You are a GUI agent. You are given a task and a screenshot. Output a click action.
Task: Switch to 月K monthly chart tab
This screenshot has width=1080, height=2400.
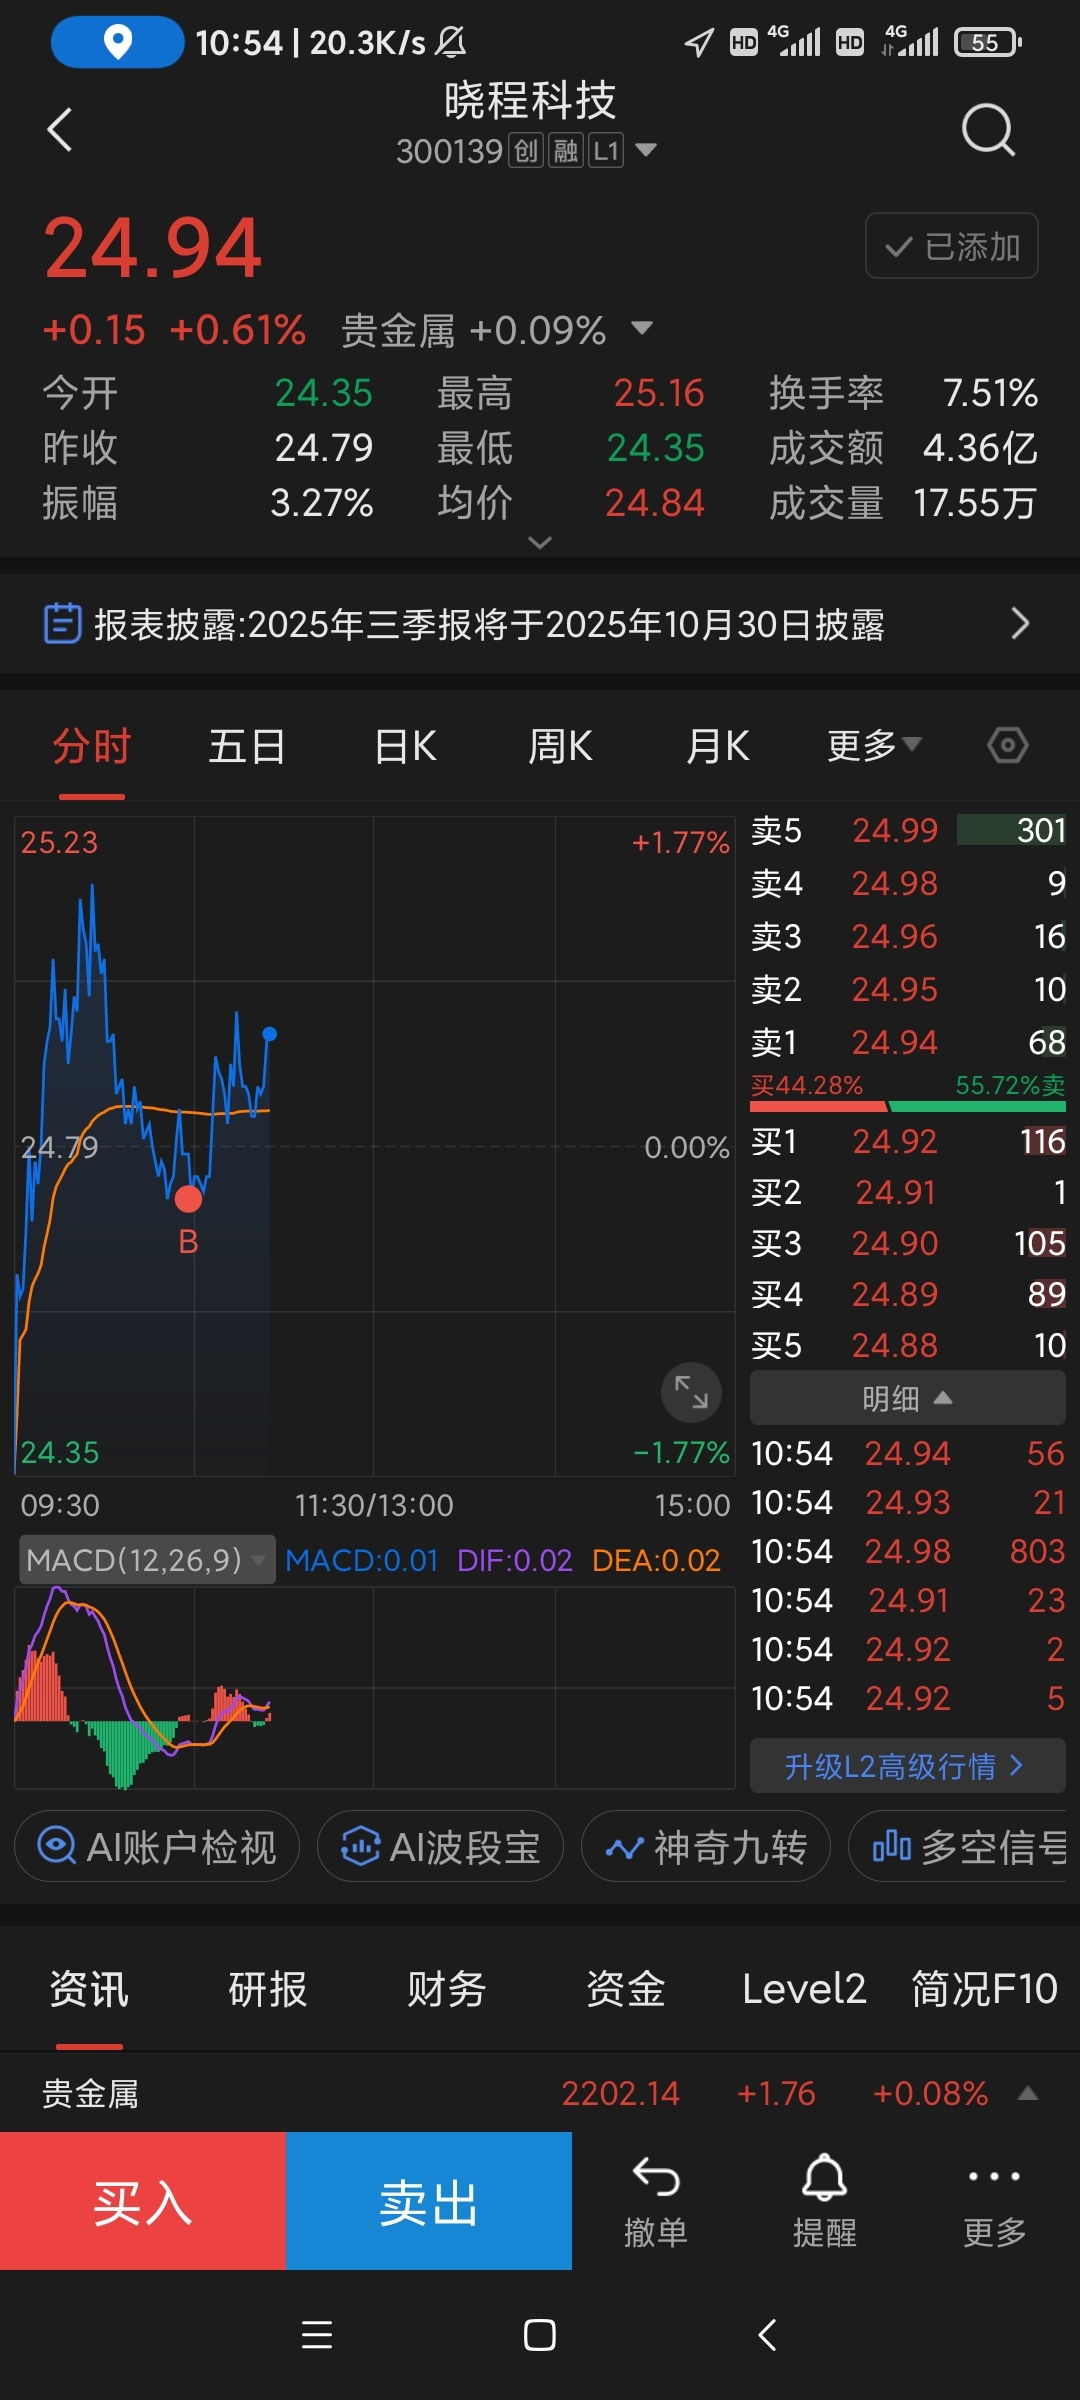point(717,747)
